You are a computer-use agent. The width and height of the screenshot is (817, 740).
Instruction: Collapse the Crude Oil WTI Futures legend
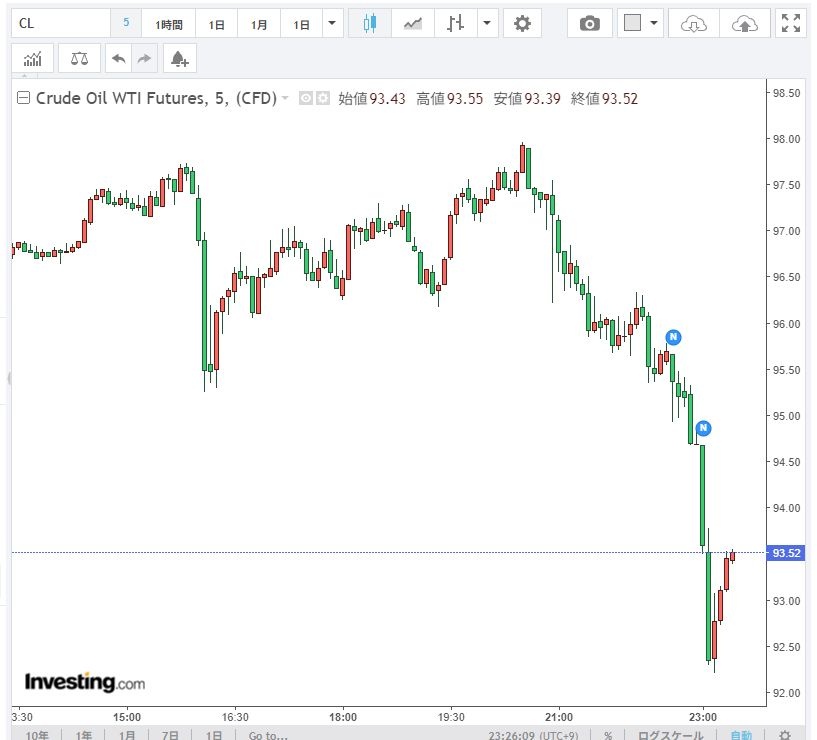point(23,98)
